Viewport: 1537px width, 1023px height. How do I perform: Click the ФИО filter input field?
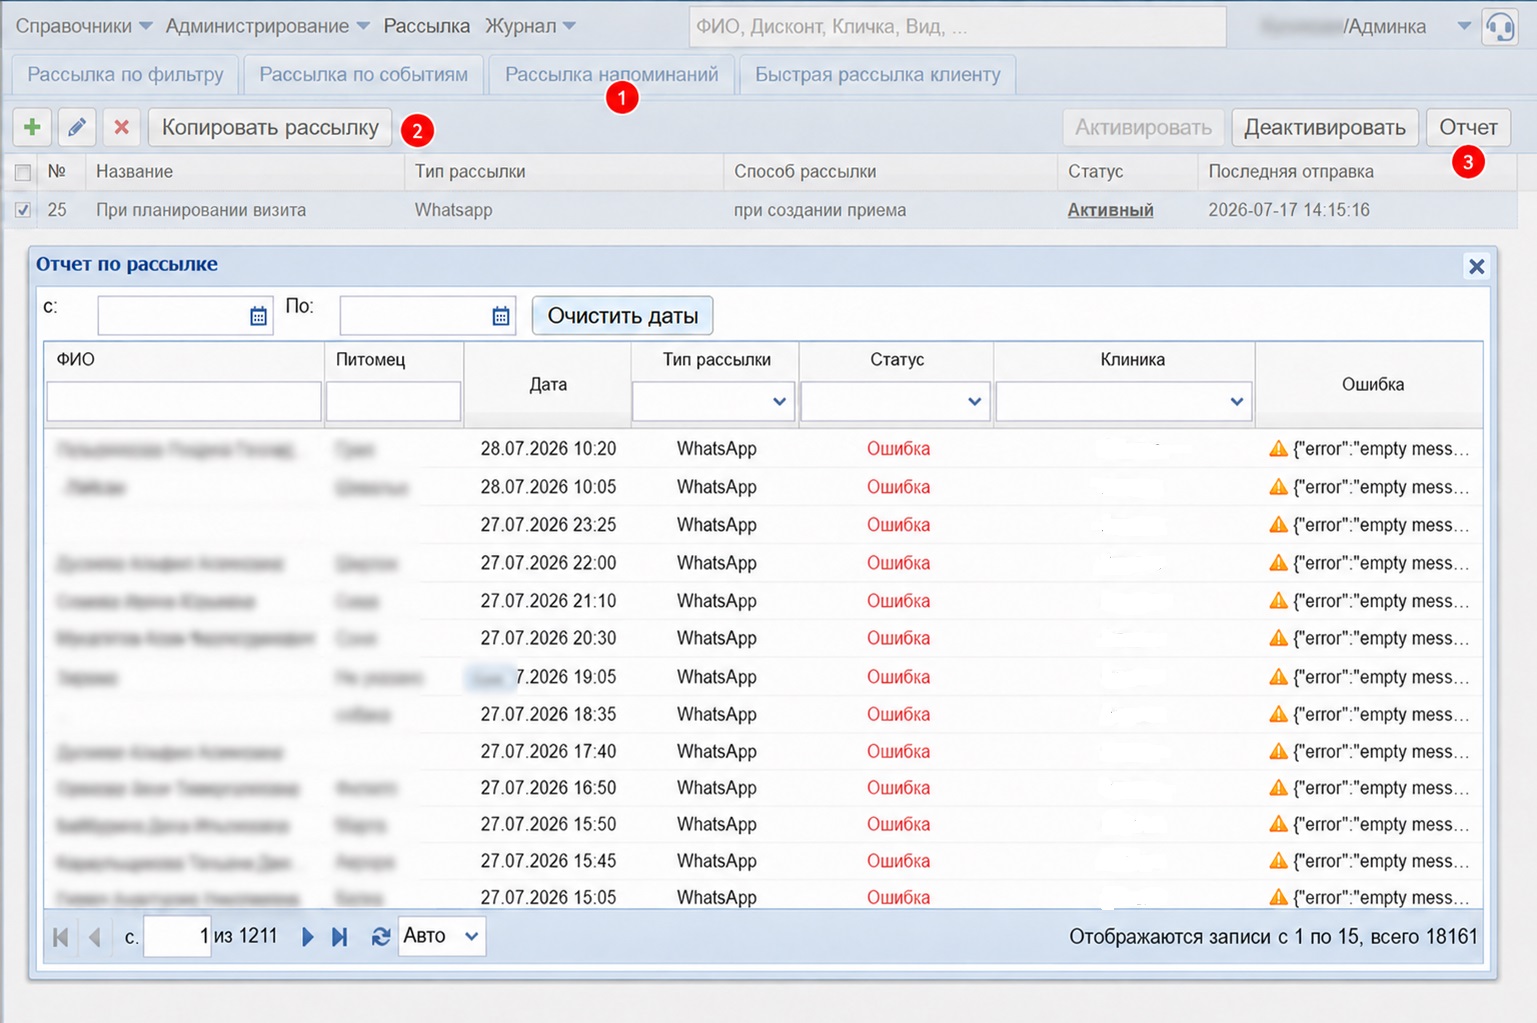[x=184, y=401]
